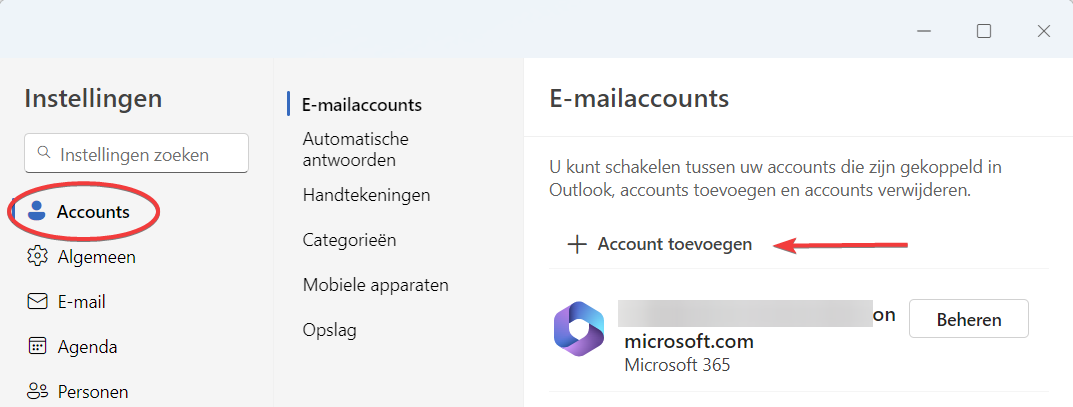The width and height of the screenshot is (1073, 407).
Task: Select the E-mailaccounts tab
Action: pyautogui.click(x=362, y=104)
